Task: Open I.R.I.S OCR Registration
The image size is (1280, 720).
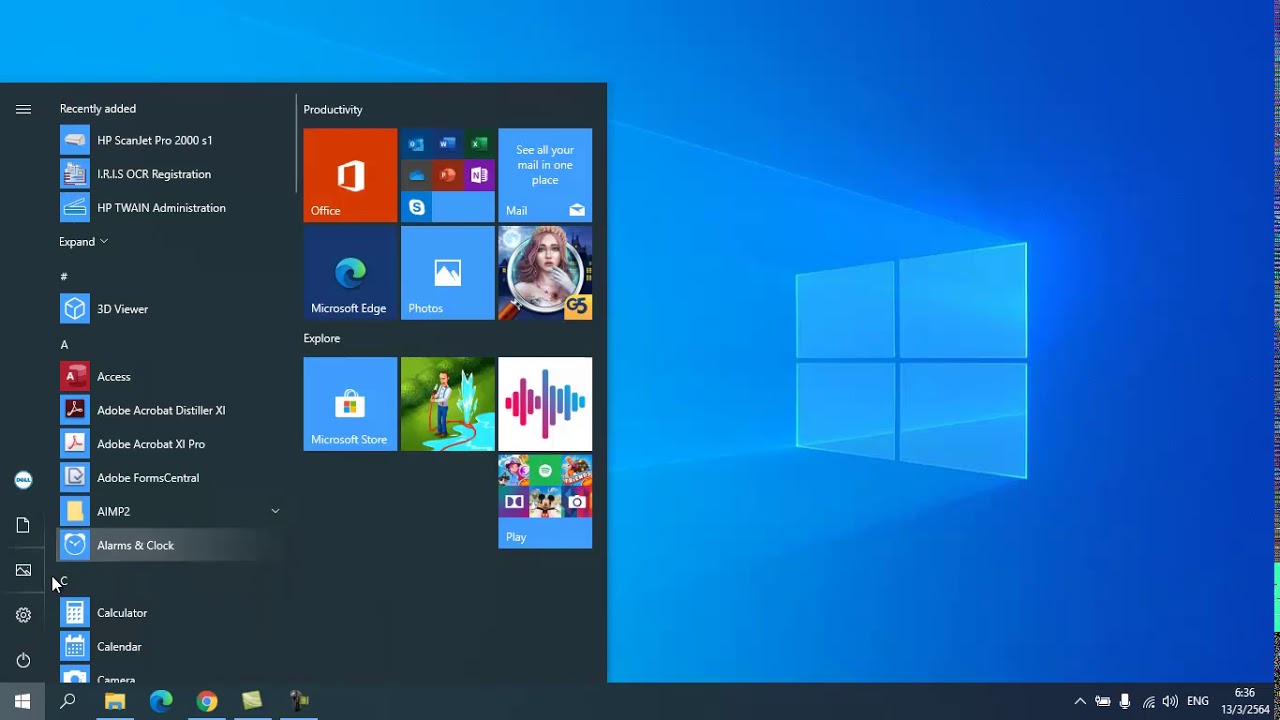Action: pos(172,174)
